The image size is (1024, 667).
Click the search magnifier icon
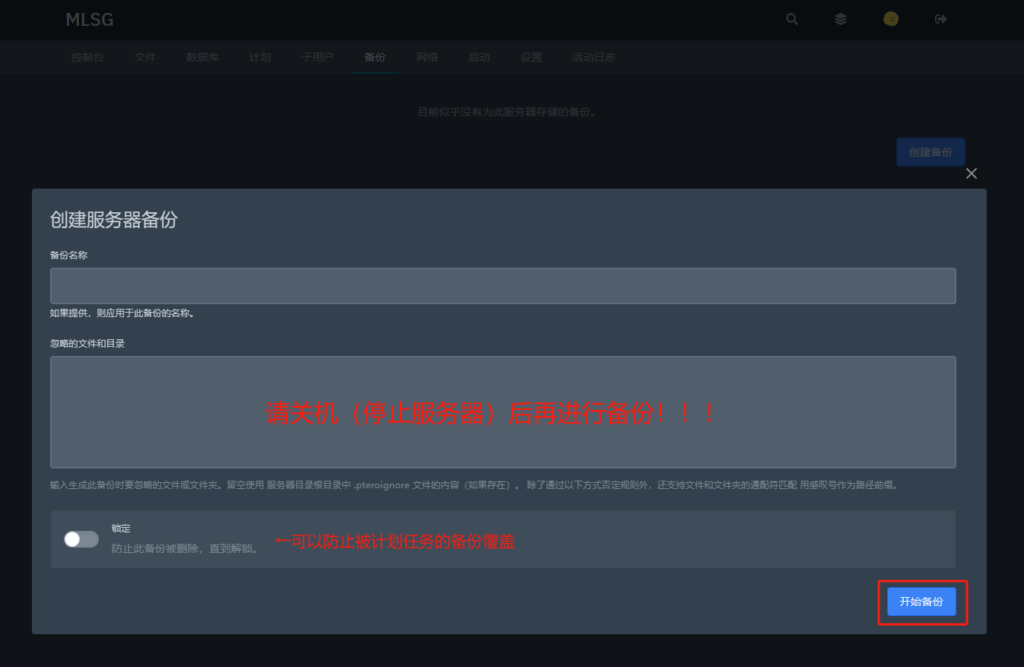point(792,19)
